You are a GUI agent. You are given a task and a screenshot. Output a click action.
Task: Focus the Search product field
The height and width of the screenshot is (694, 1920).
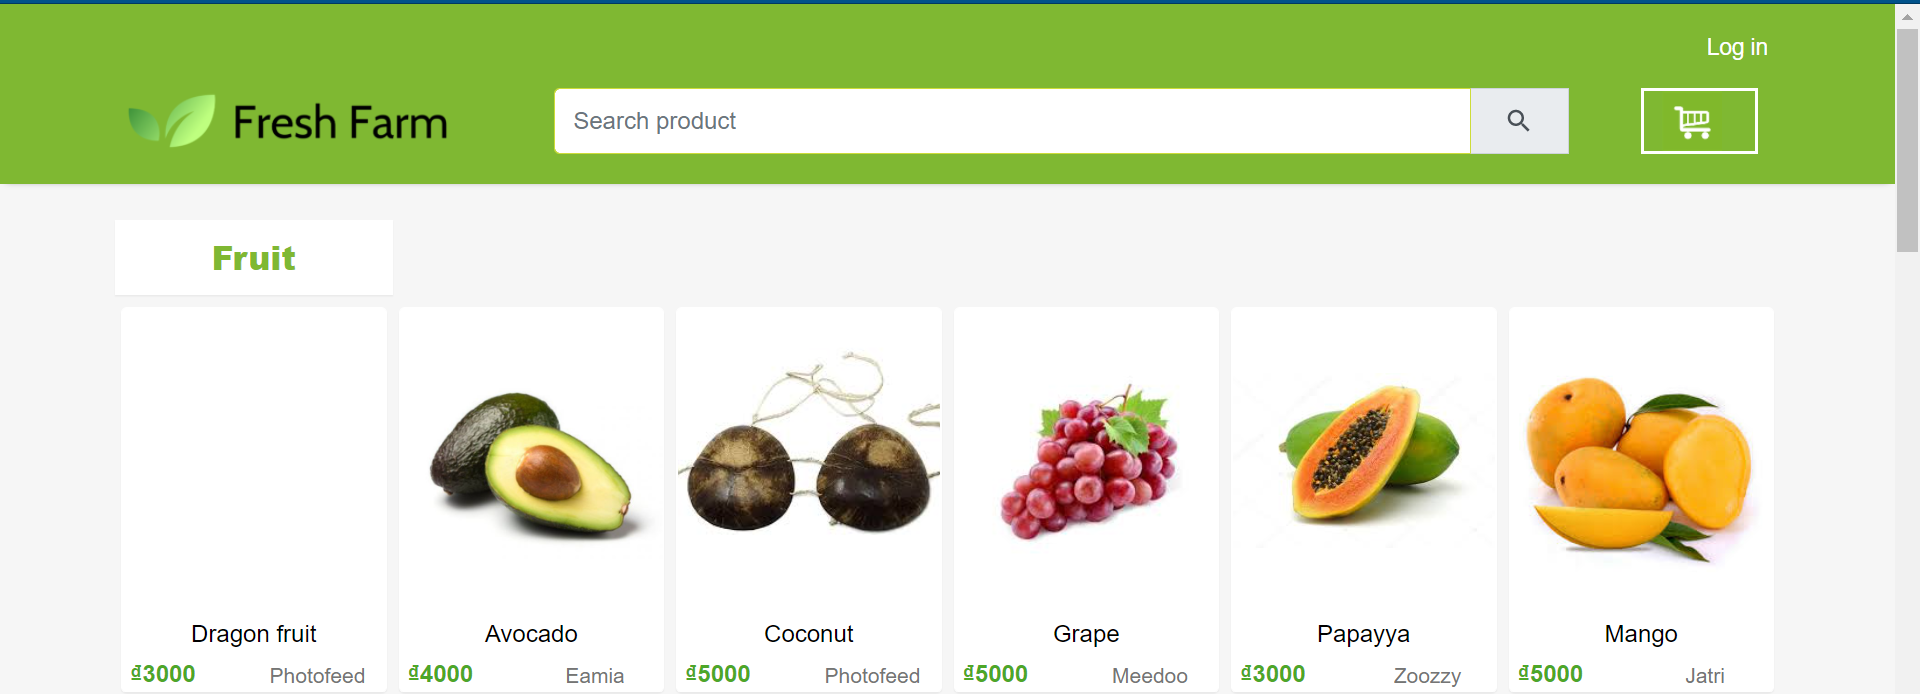click(1012, 121)
